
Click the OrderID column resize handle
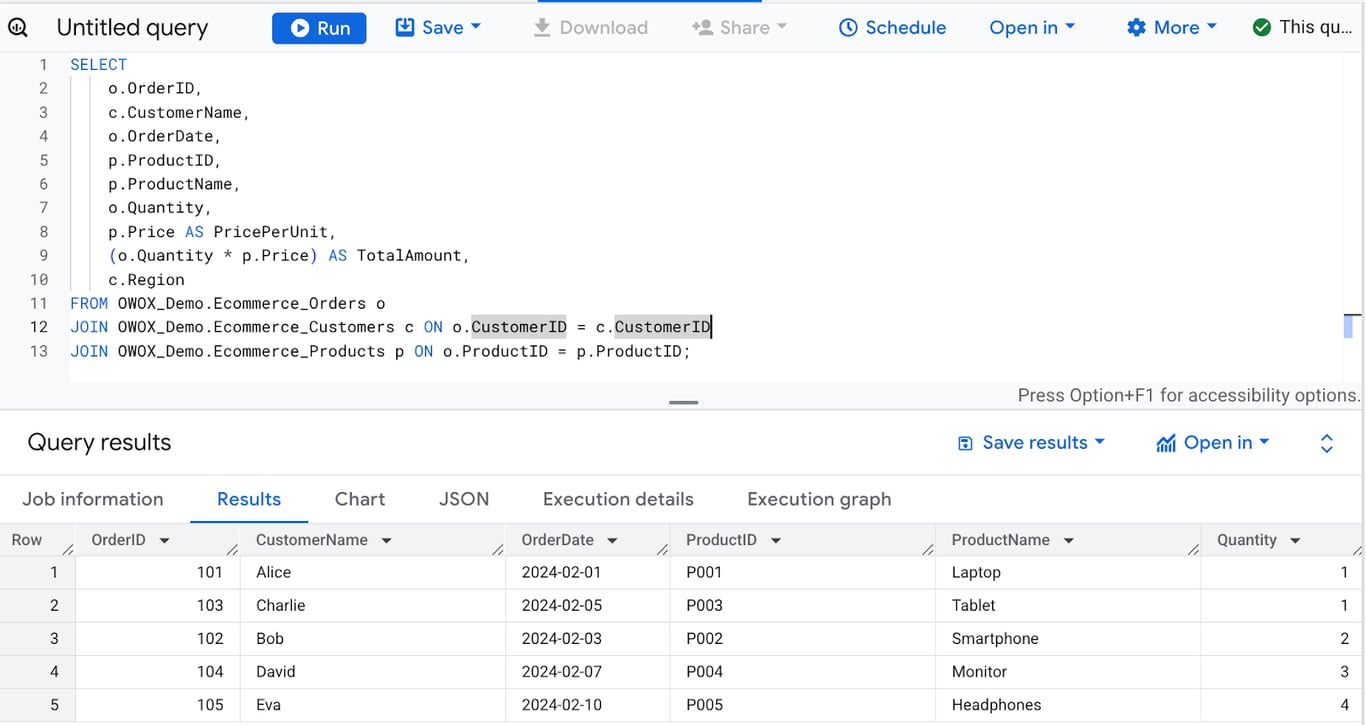[x=232, y=549]
